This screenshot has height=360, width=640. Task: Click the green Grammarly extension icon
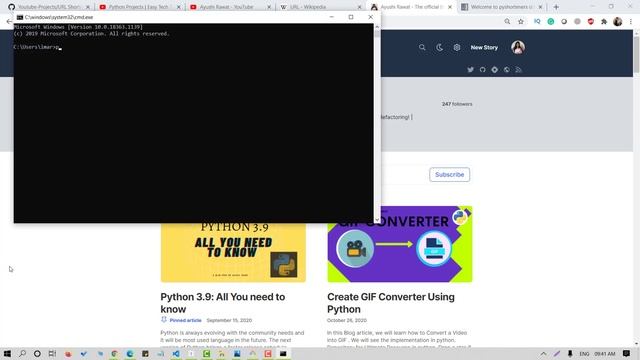click(x=551, y=22)
